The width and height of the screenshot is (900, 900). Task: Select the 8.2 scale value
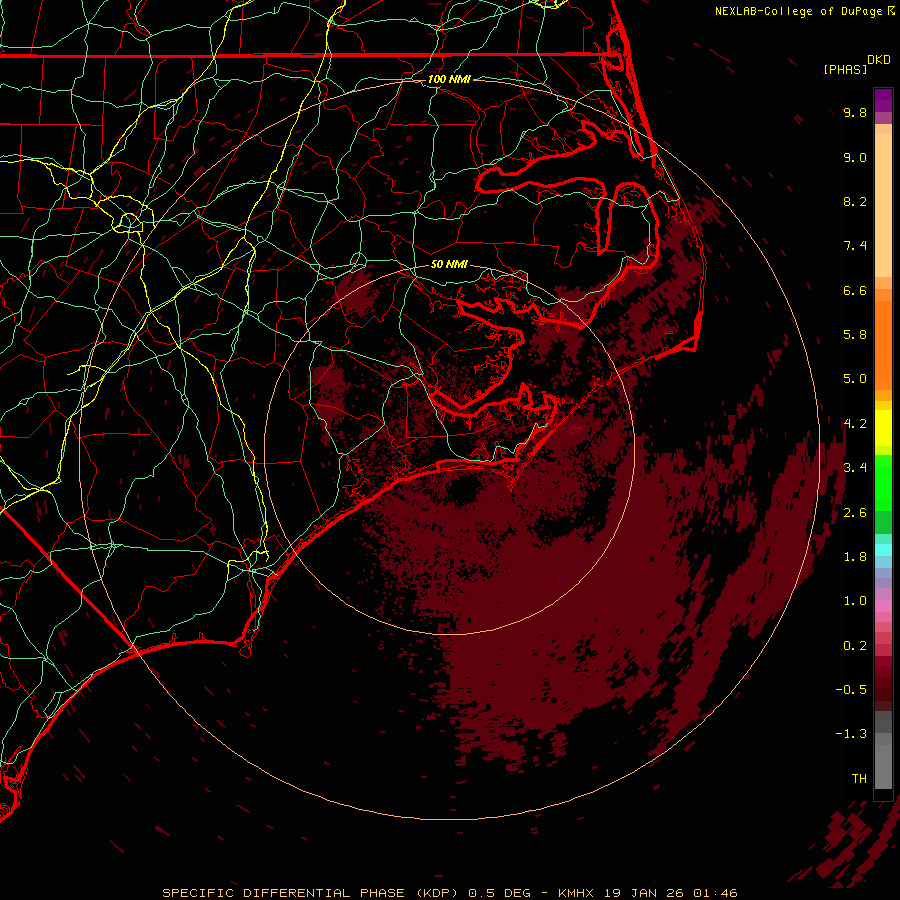point(855,201)
